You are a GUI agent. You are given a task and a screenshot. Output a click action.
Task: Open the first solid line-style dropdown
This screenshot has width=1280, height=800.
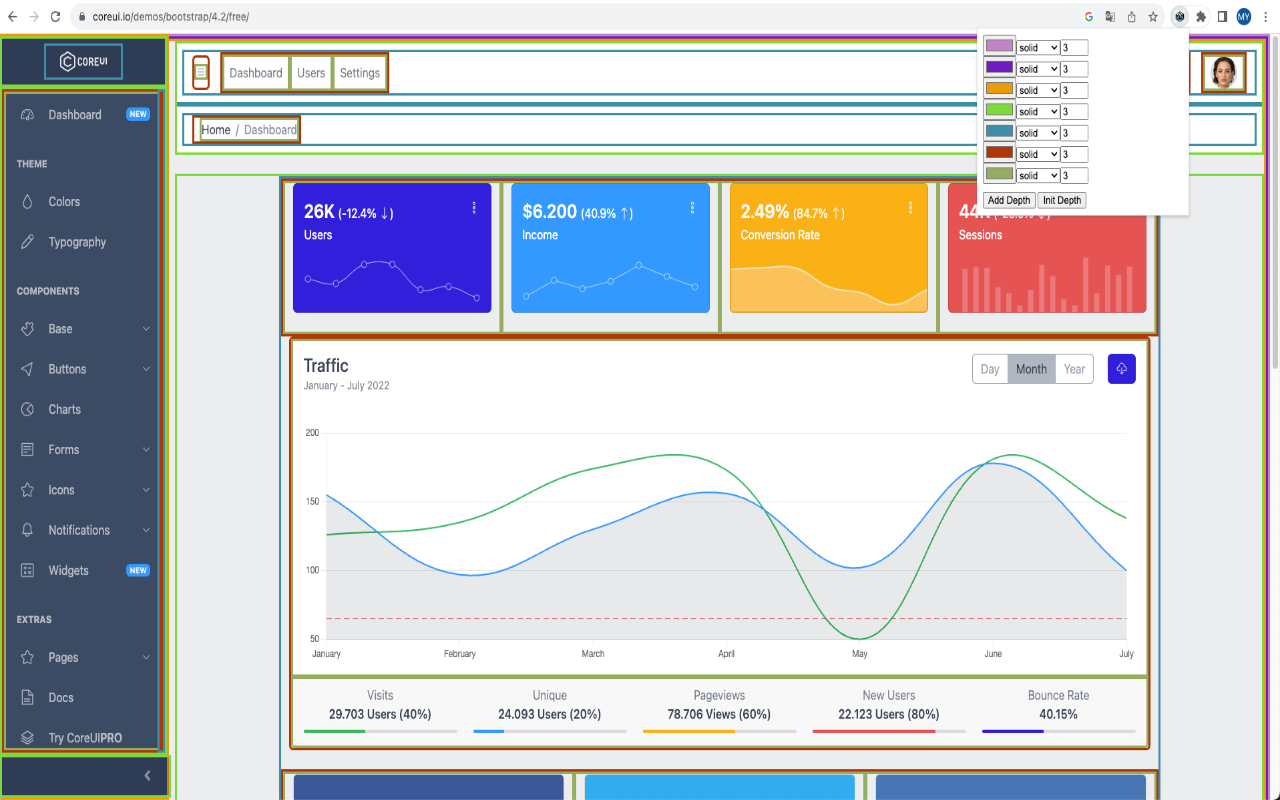coord(1035,46)
